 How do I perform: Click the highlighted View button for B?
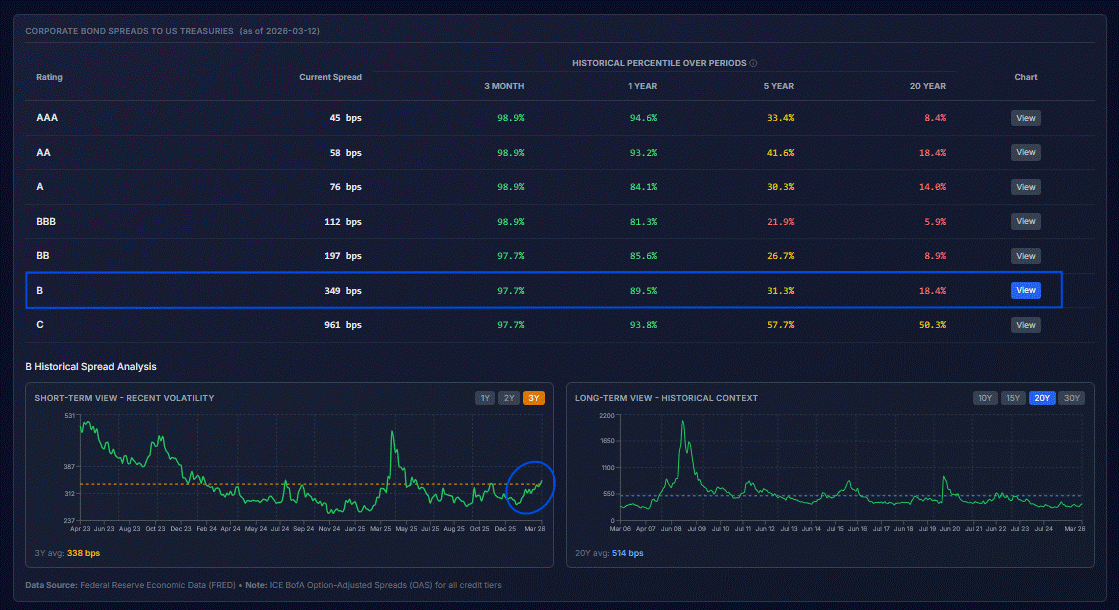click(1025, 290)
